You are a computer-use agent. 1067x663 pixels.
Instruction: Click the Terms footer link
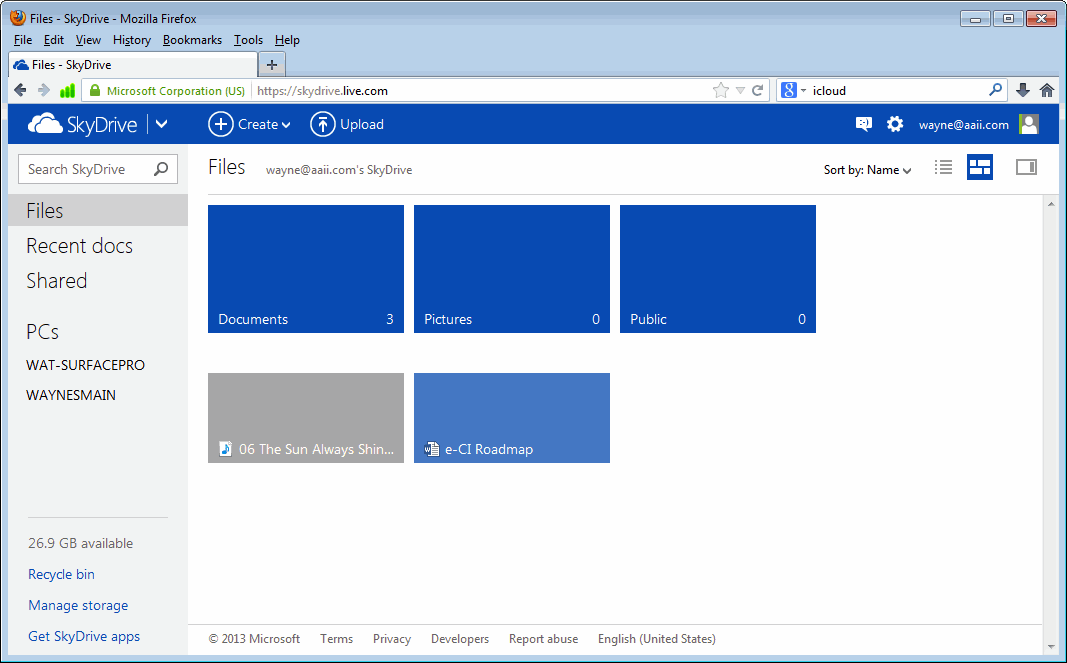336,638
